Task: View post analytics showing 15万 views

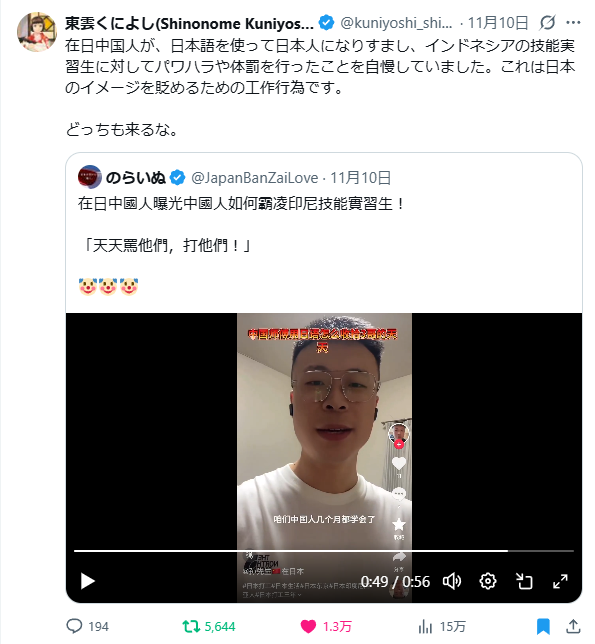Action: point(425,626)
